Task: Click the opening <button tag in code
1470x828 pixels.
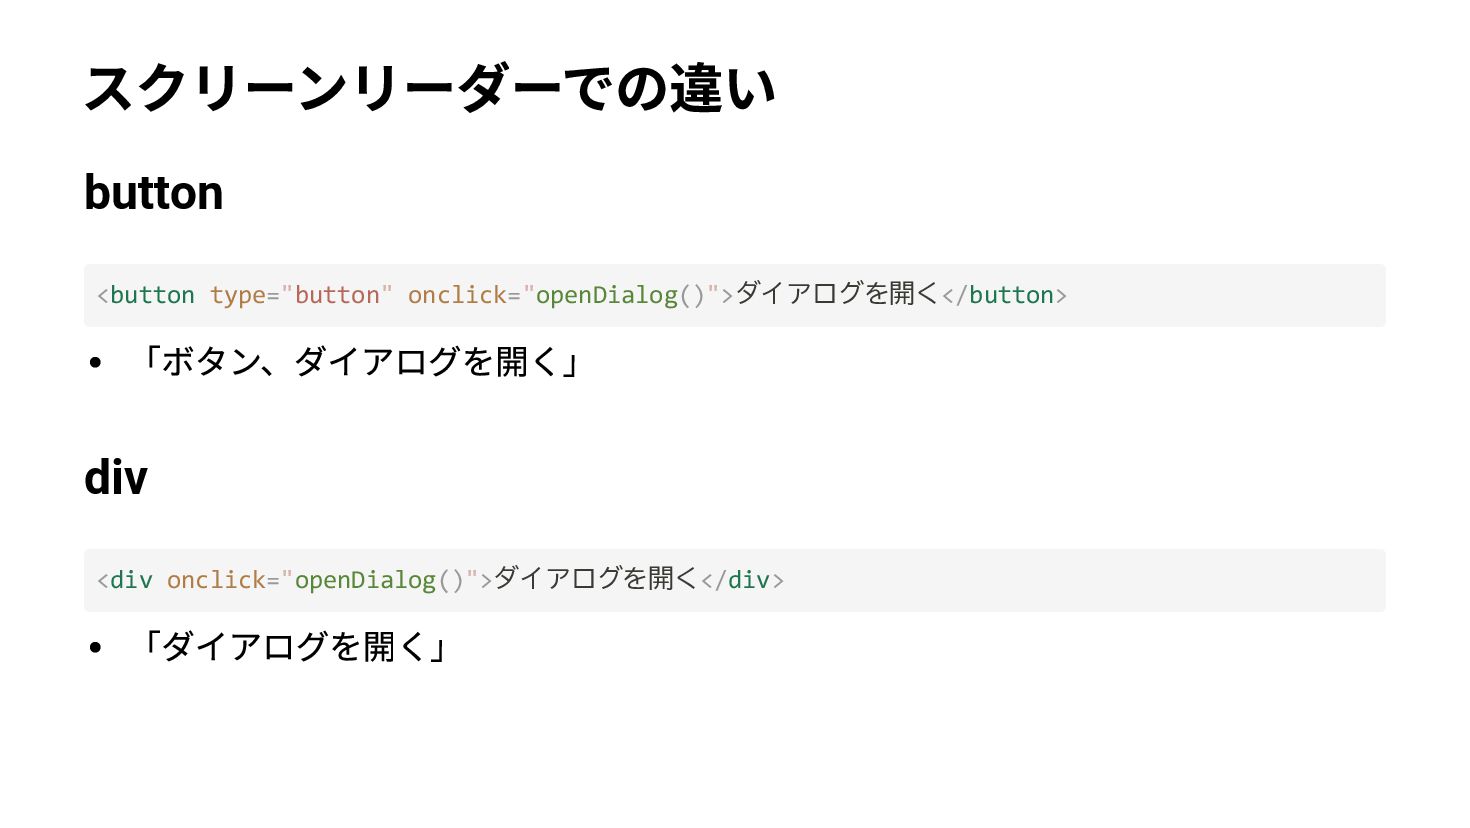Action: [146, 295]
